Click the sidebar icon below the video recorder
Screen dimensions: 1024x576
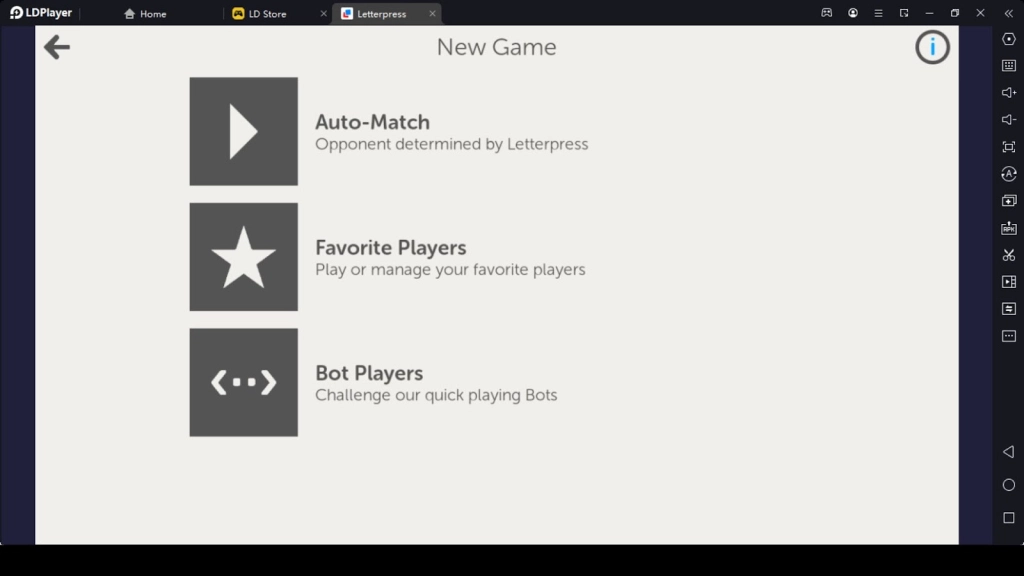[1008, 308]
